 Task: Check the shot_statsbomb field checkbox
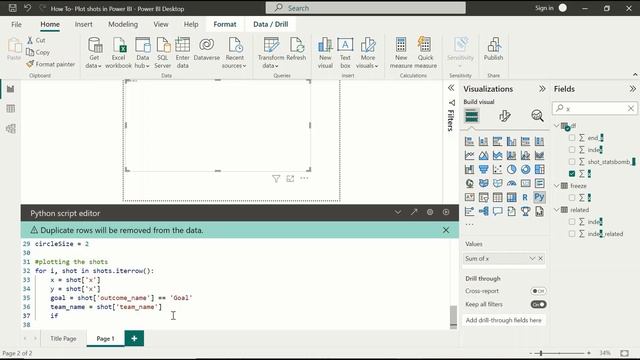(x=572, y=162)
